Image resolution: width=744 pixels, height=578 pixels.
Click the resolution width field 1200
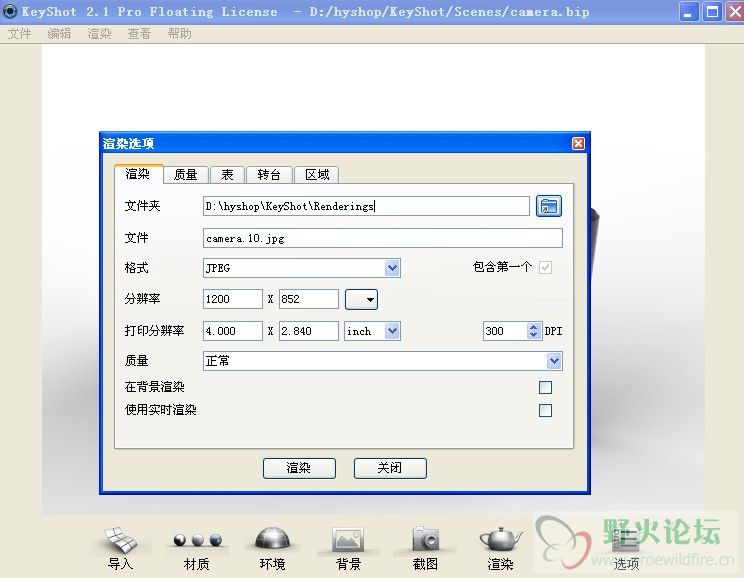coord(232,299)
